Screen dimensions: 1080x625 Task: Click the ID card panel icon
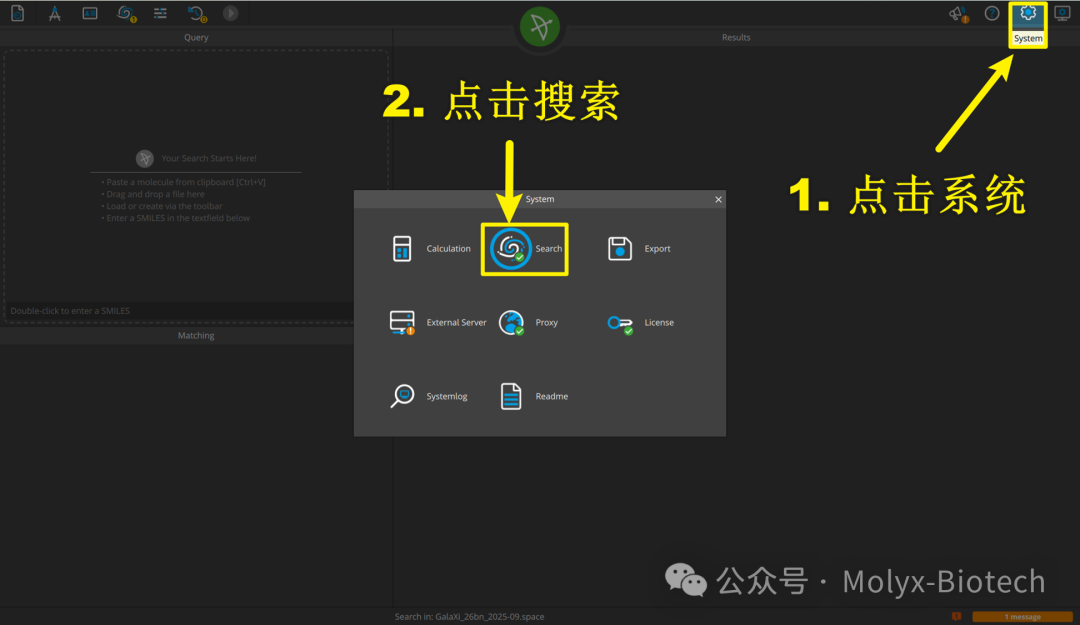[90, 13]
